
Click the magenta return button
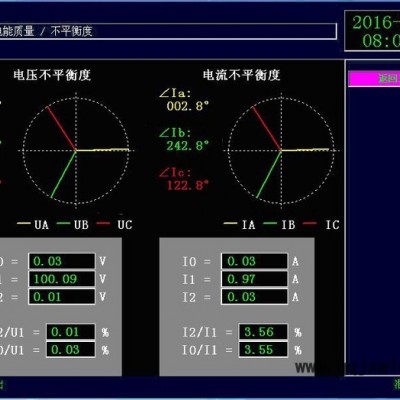[x=374, y=79]
